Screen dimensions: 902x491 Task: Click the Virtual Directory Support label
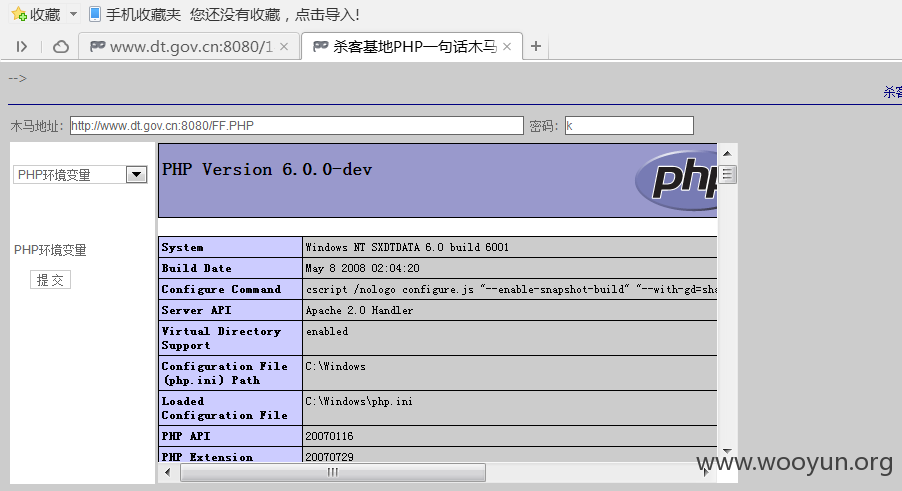pyautogui.click(x=221, y=338)
